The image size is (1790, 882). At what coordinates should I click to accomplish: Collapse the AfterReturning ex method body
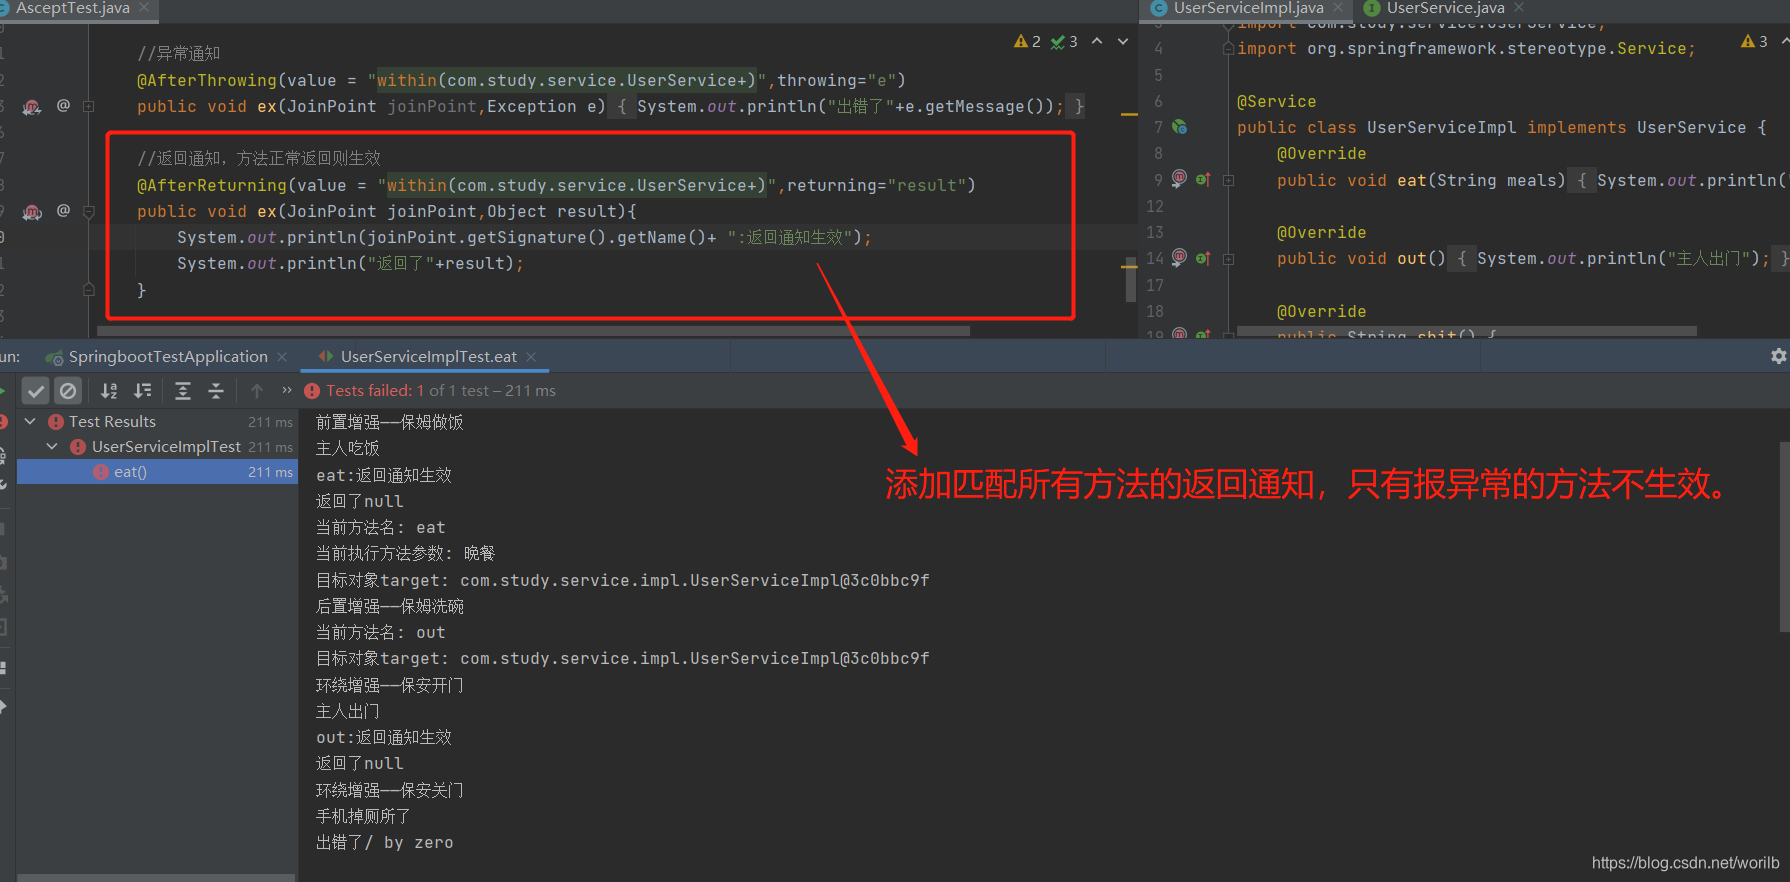point(88,212)
